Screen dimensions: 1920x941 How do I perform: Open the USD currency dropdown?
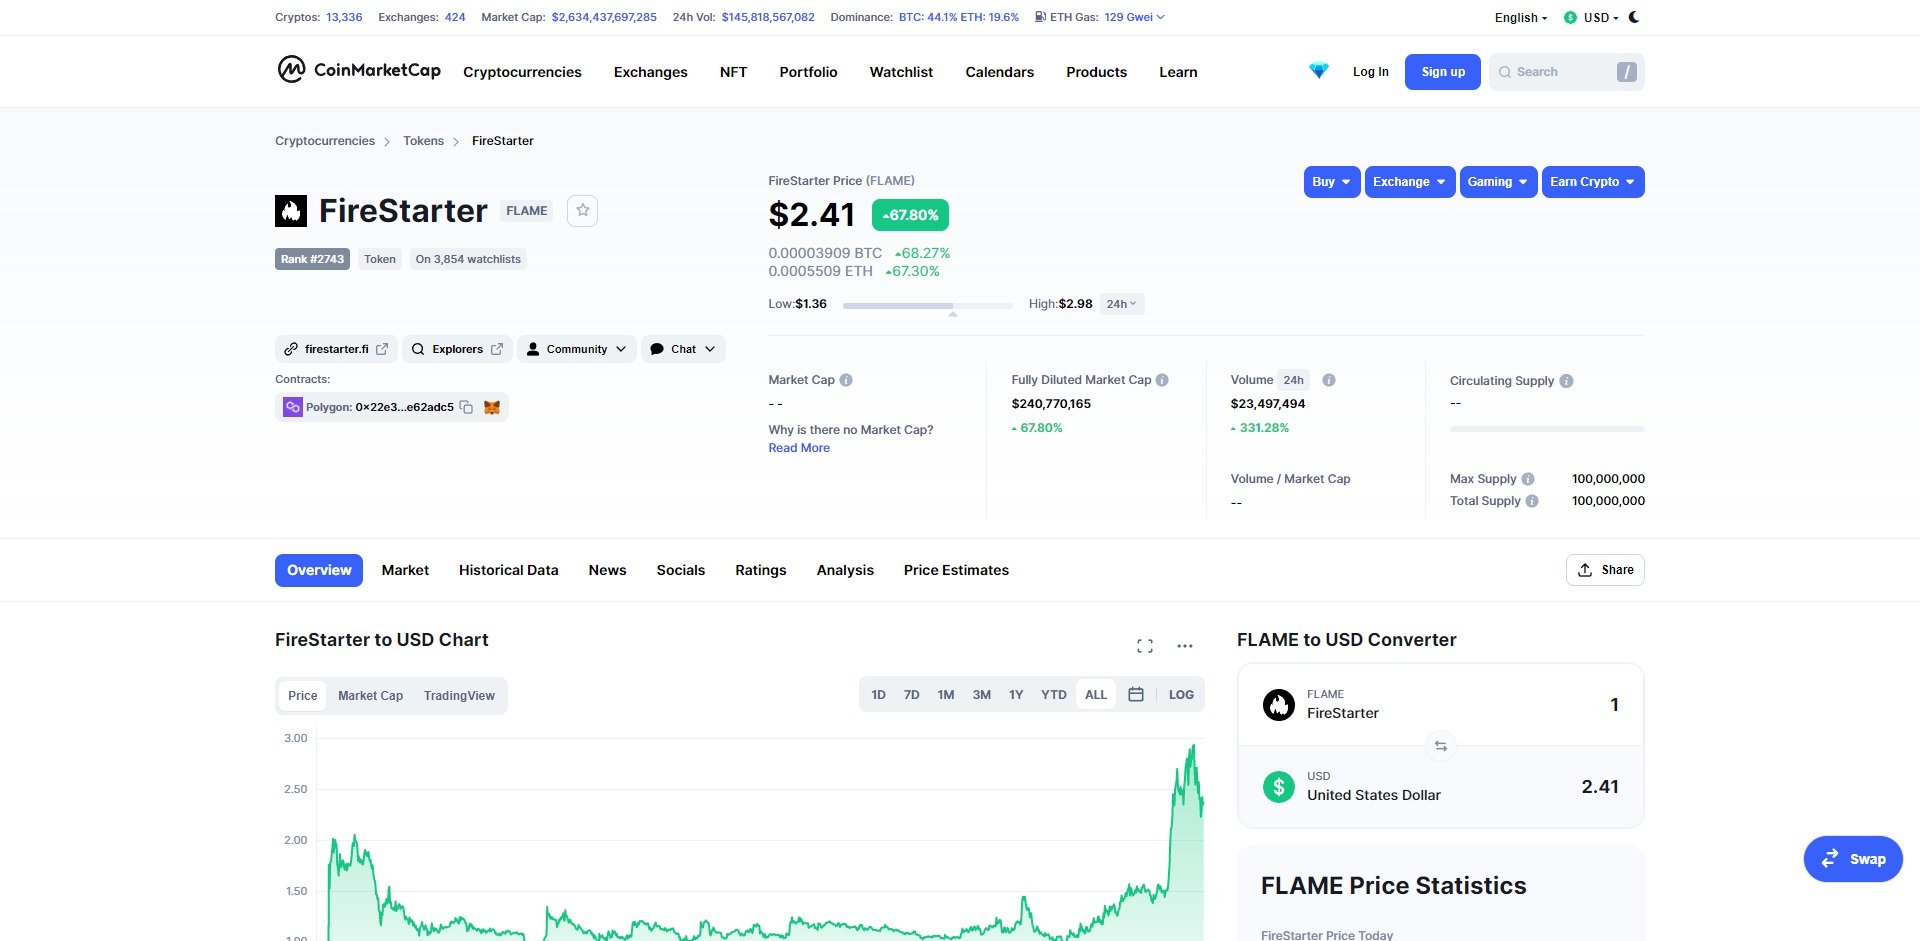click(x=1591, y=17)
